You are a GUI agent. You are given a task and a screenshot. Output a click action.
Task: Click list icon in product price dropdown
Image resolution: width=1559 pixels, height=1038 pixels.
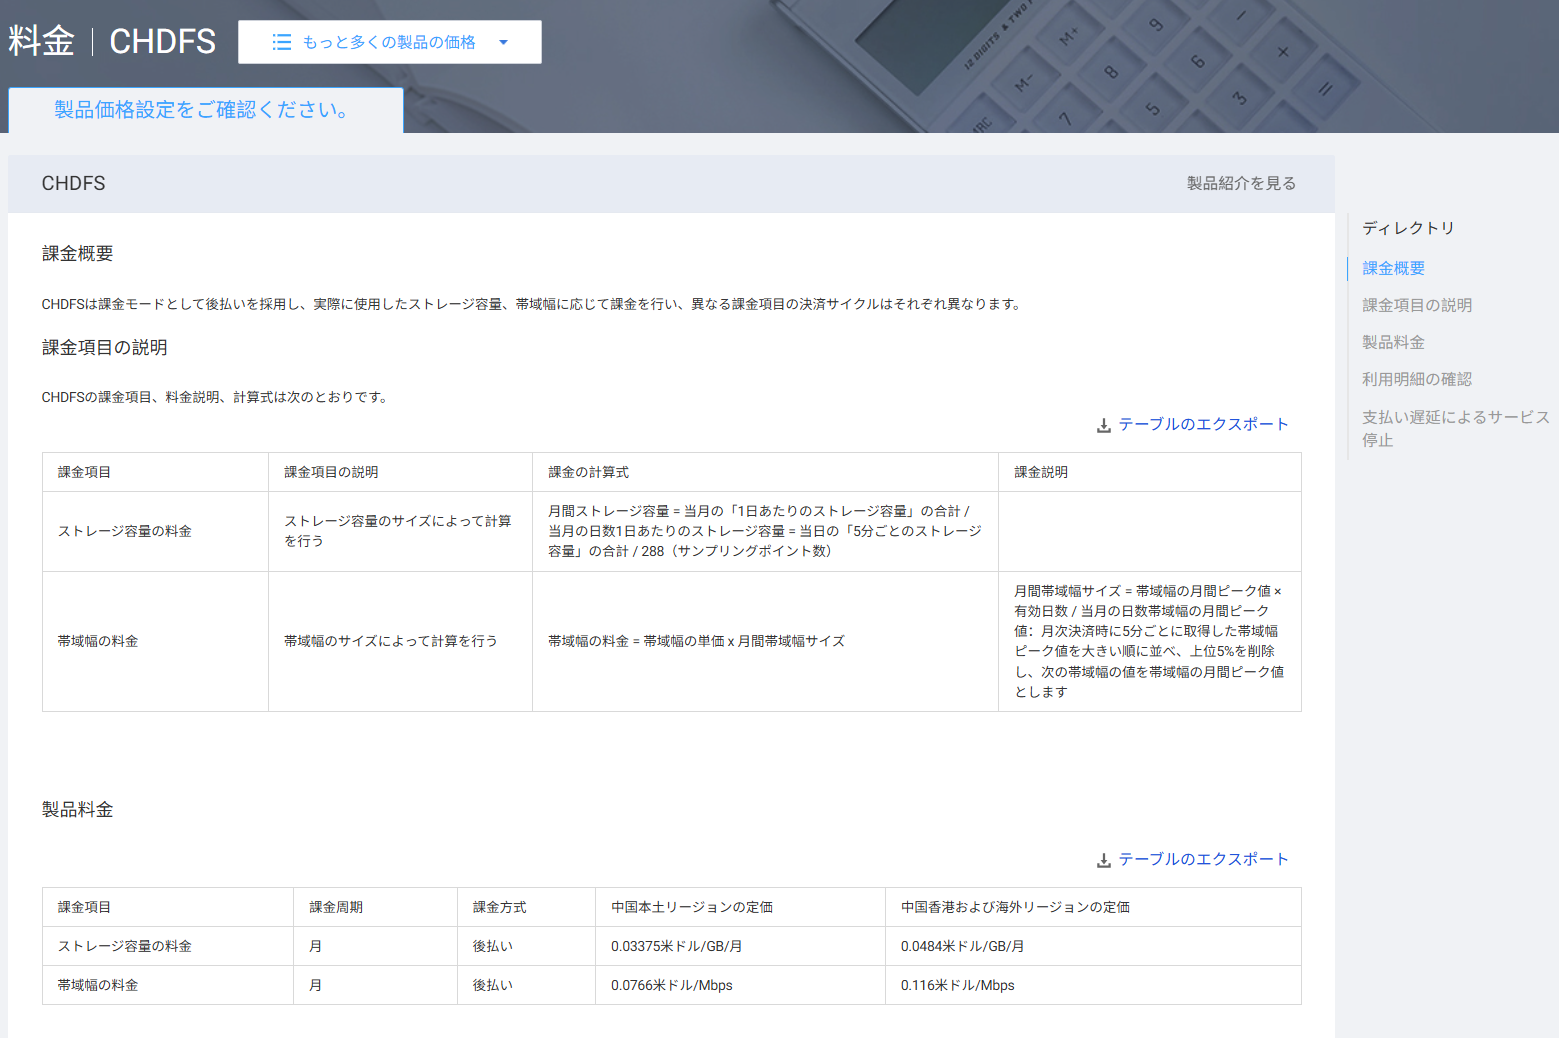tap(282, 42)
